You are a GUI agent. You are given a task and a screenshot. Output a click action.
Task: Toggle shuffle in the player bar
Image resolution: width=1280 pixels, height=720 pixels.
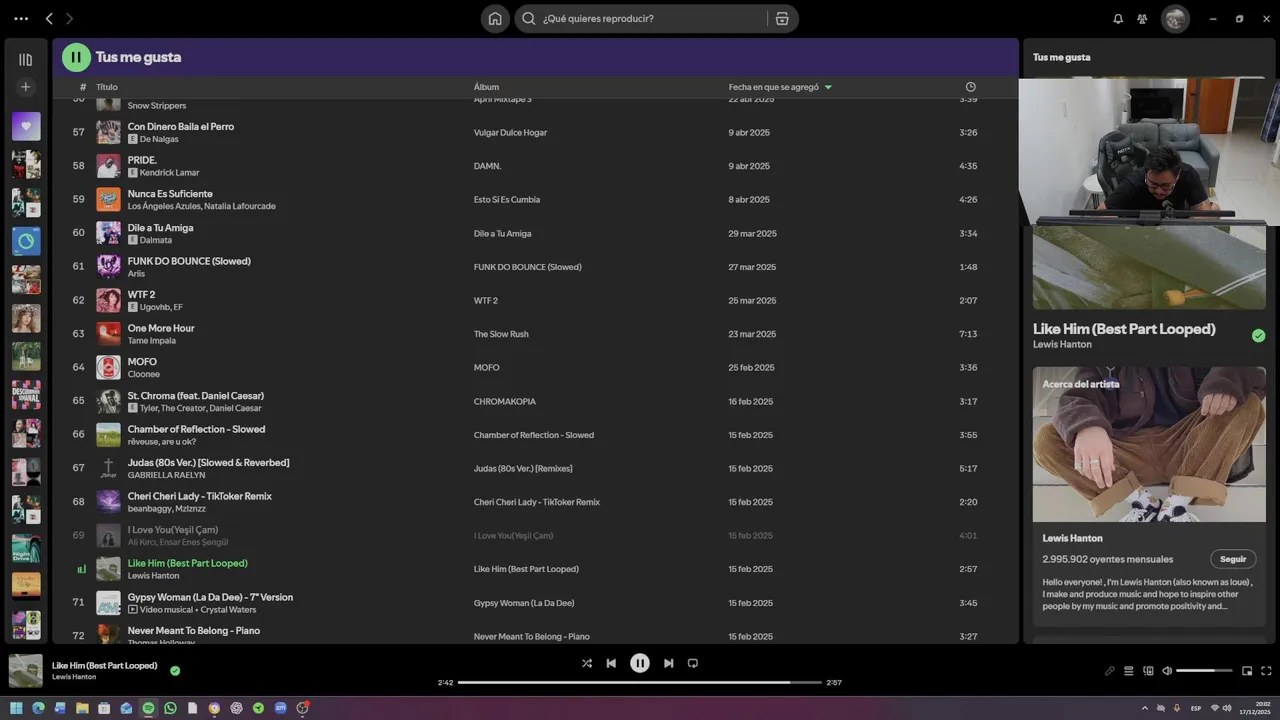coord(587,663)
